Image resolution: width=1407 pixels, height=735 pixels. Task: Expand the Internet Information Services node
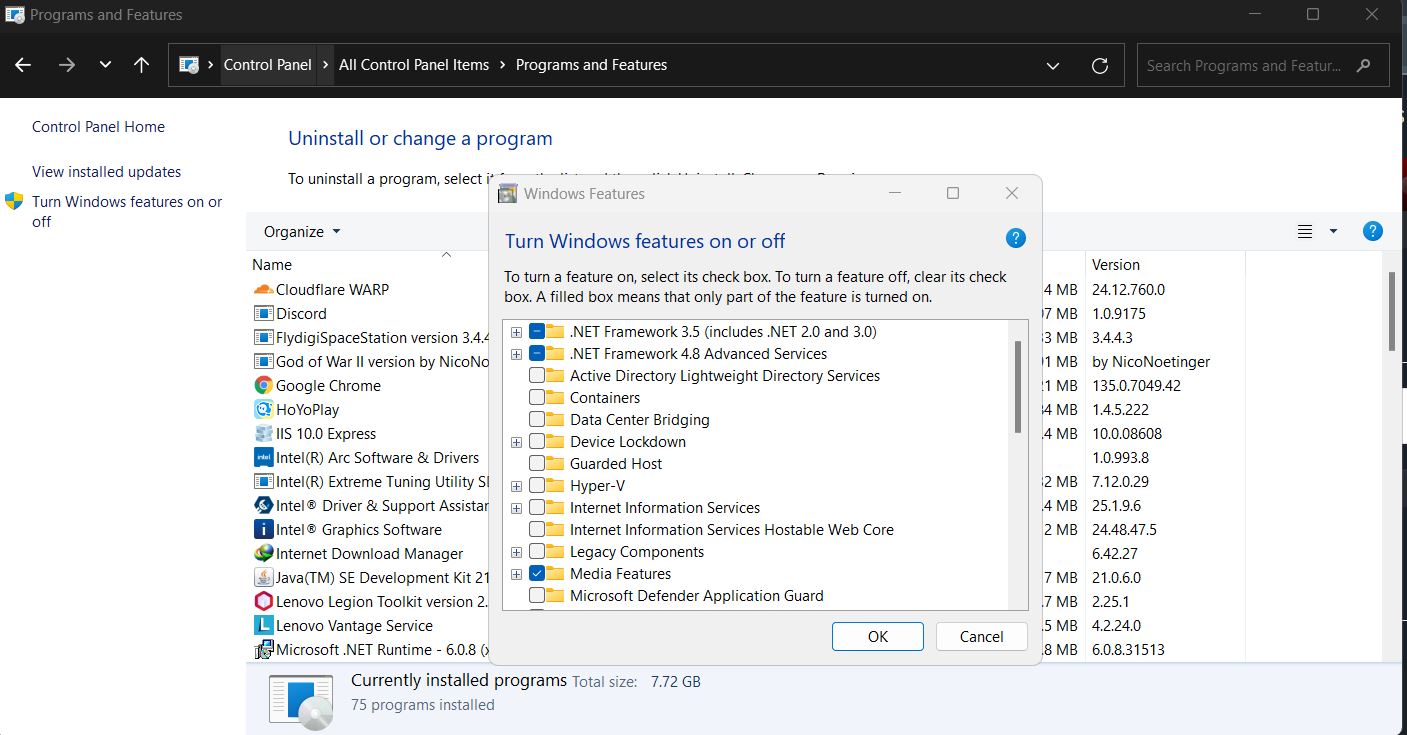516,508
